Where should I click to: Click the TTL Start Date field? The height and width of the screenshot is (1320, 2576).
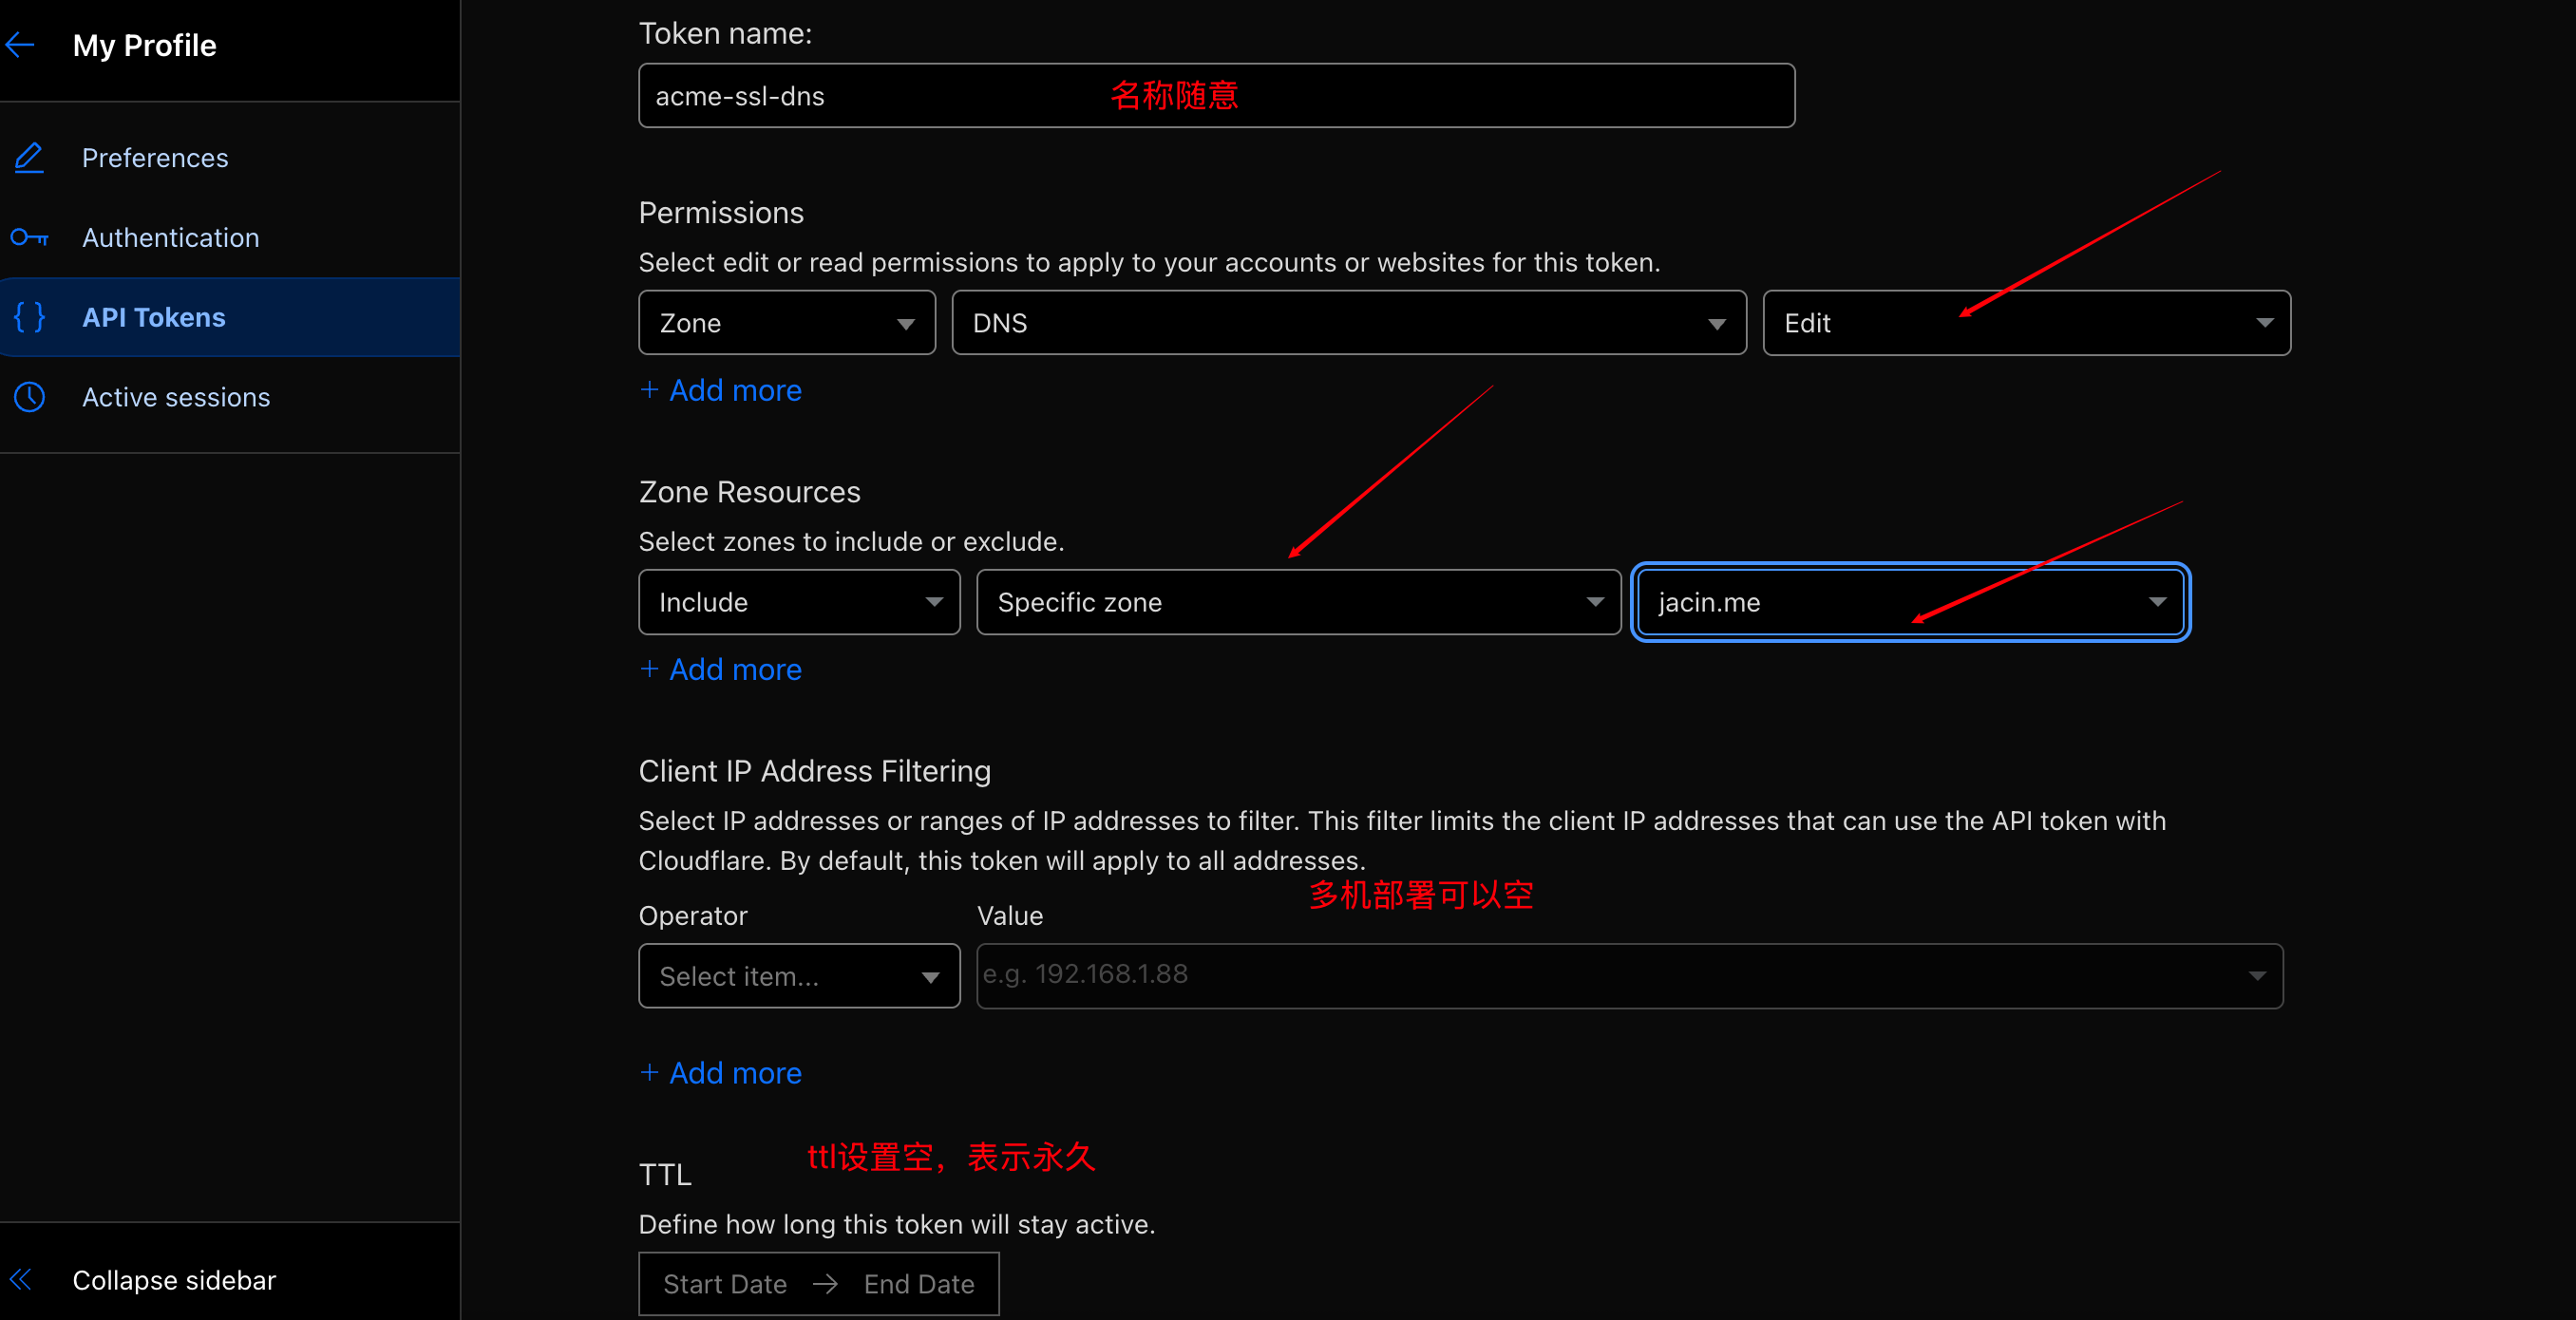pos(725,1284)
